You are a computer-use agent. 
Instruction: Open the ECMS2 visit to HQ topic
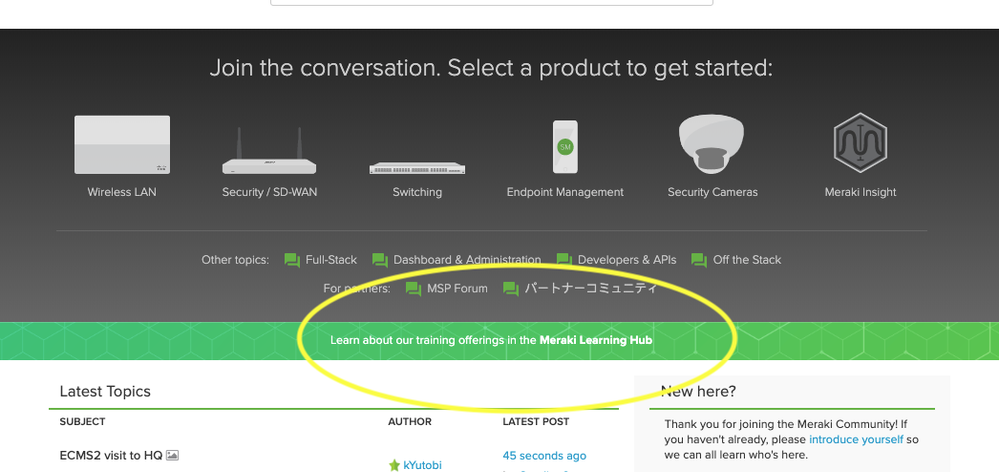[111, 455]
